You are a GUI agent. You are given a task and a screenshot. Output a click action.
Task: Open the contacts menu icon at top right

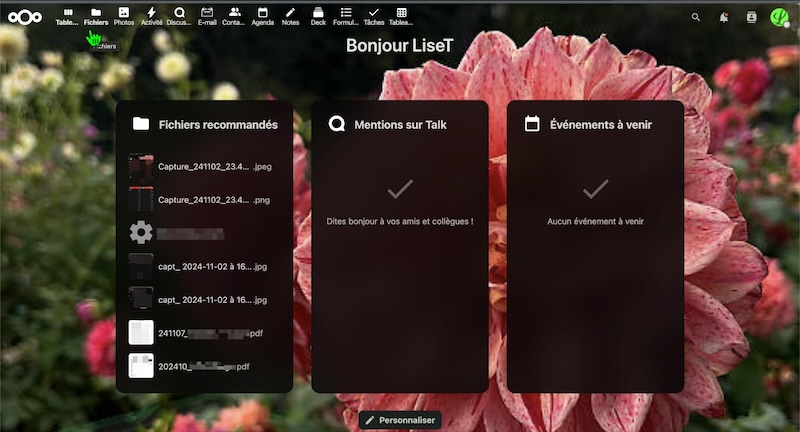coord(752,17)
